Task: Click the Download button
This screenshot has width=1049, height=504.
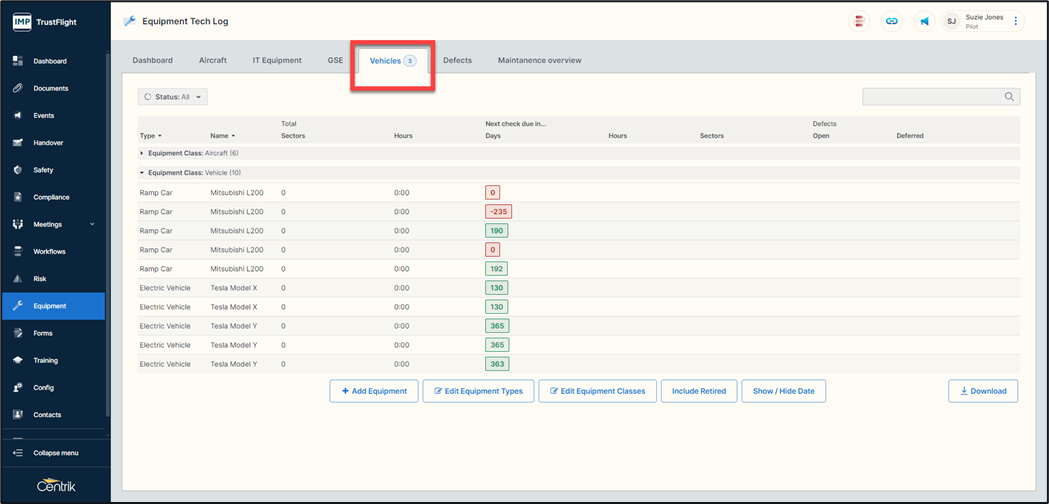Action: tap(983, 391)
